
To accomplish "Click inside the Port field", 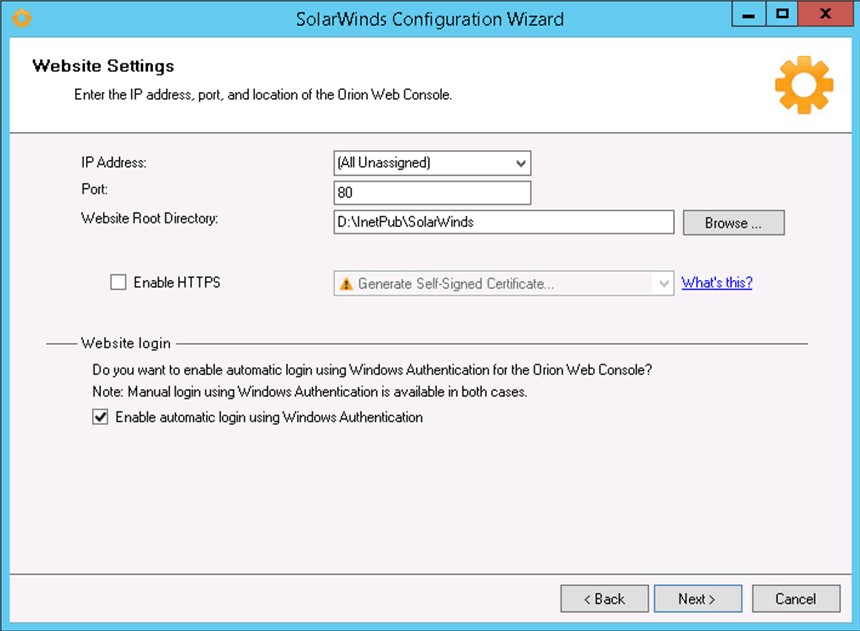I will pyautogui.click(x=432, y=193).
